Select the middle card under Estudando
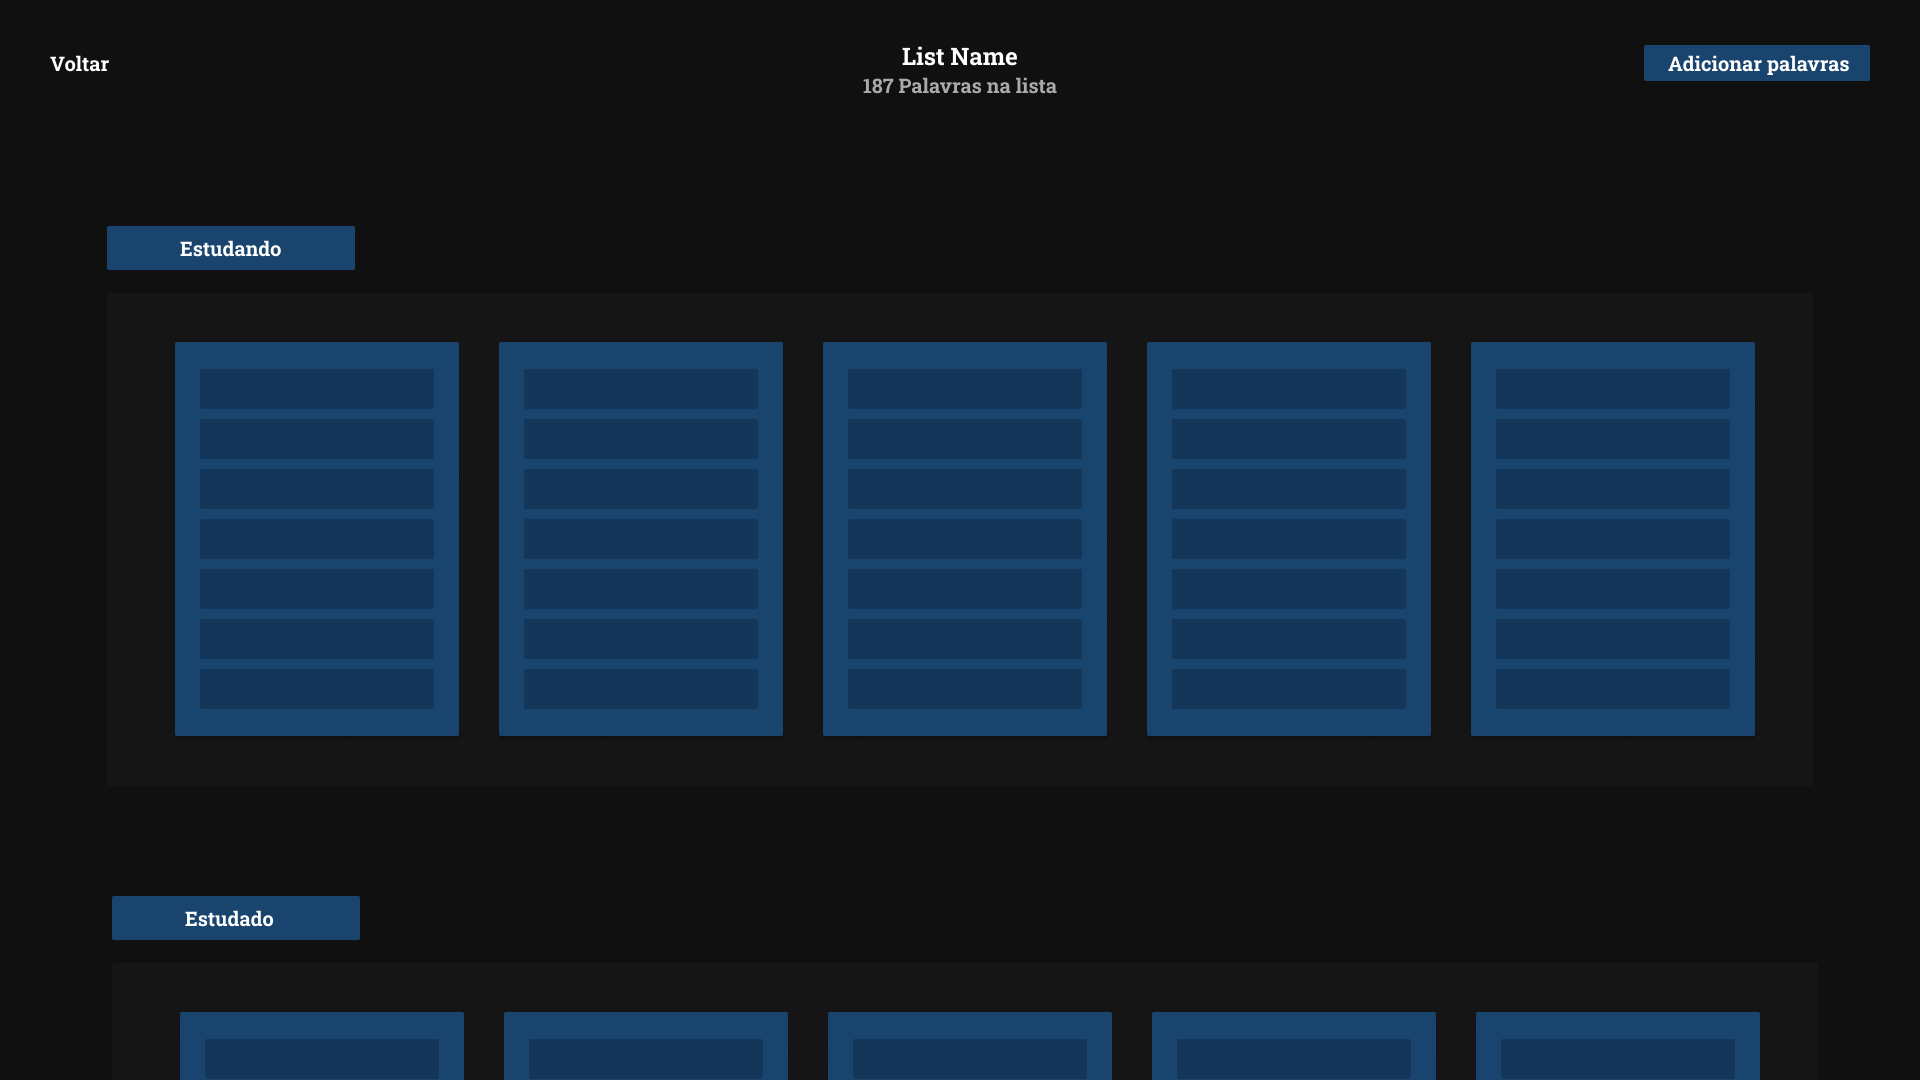 pyautogui.click(x=964, y=538)
